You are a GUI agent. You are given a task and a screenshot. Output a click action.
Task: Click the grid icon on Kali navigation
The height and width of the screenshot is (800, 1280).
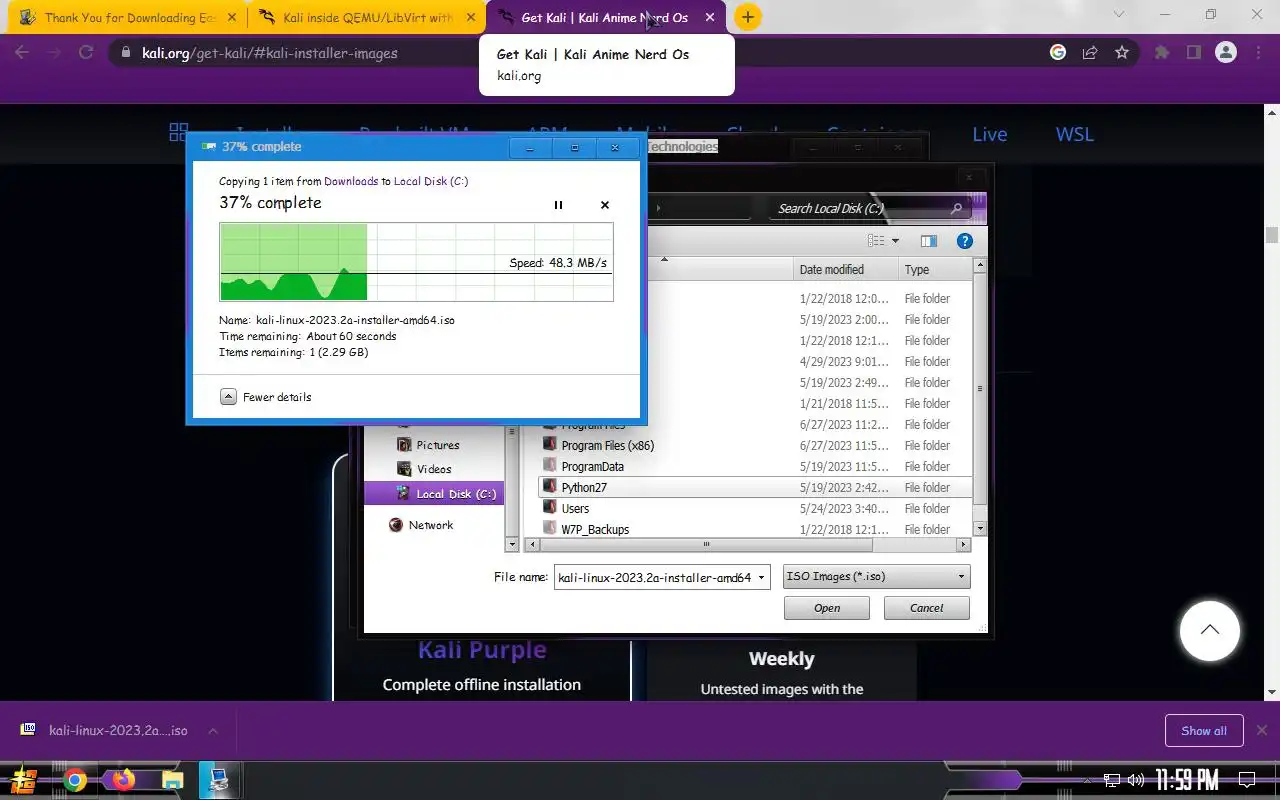[179, 131]
